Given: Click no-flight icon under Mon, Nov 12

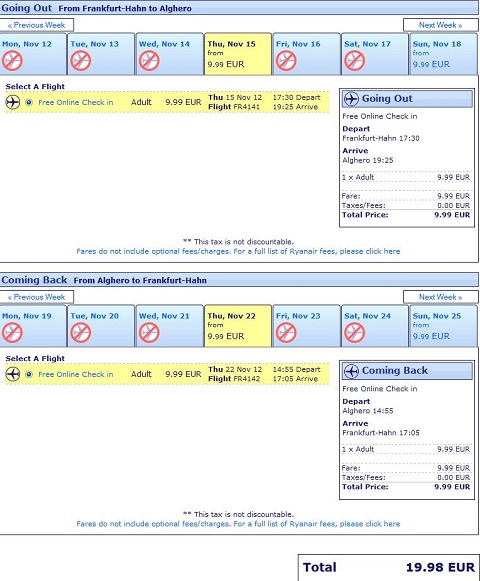Looking at the screenshot, I should pos(12,61).
